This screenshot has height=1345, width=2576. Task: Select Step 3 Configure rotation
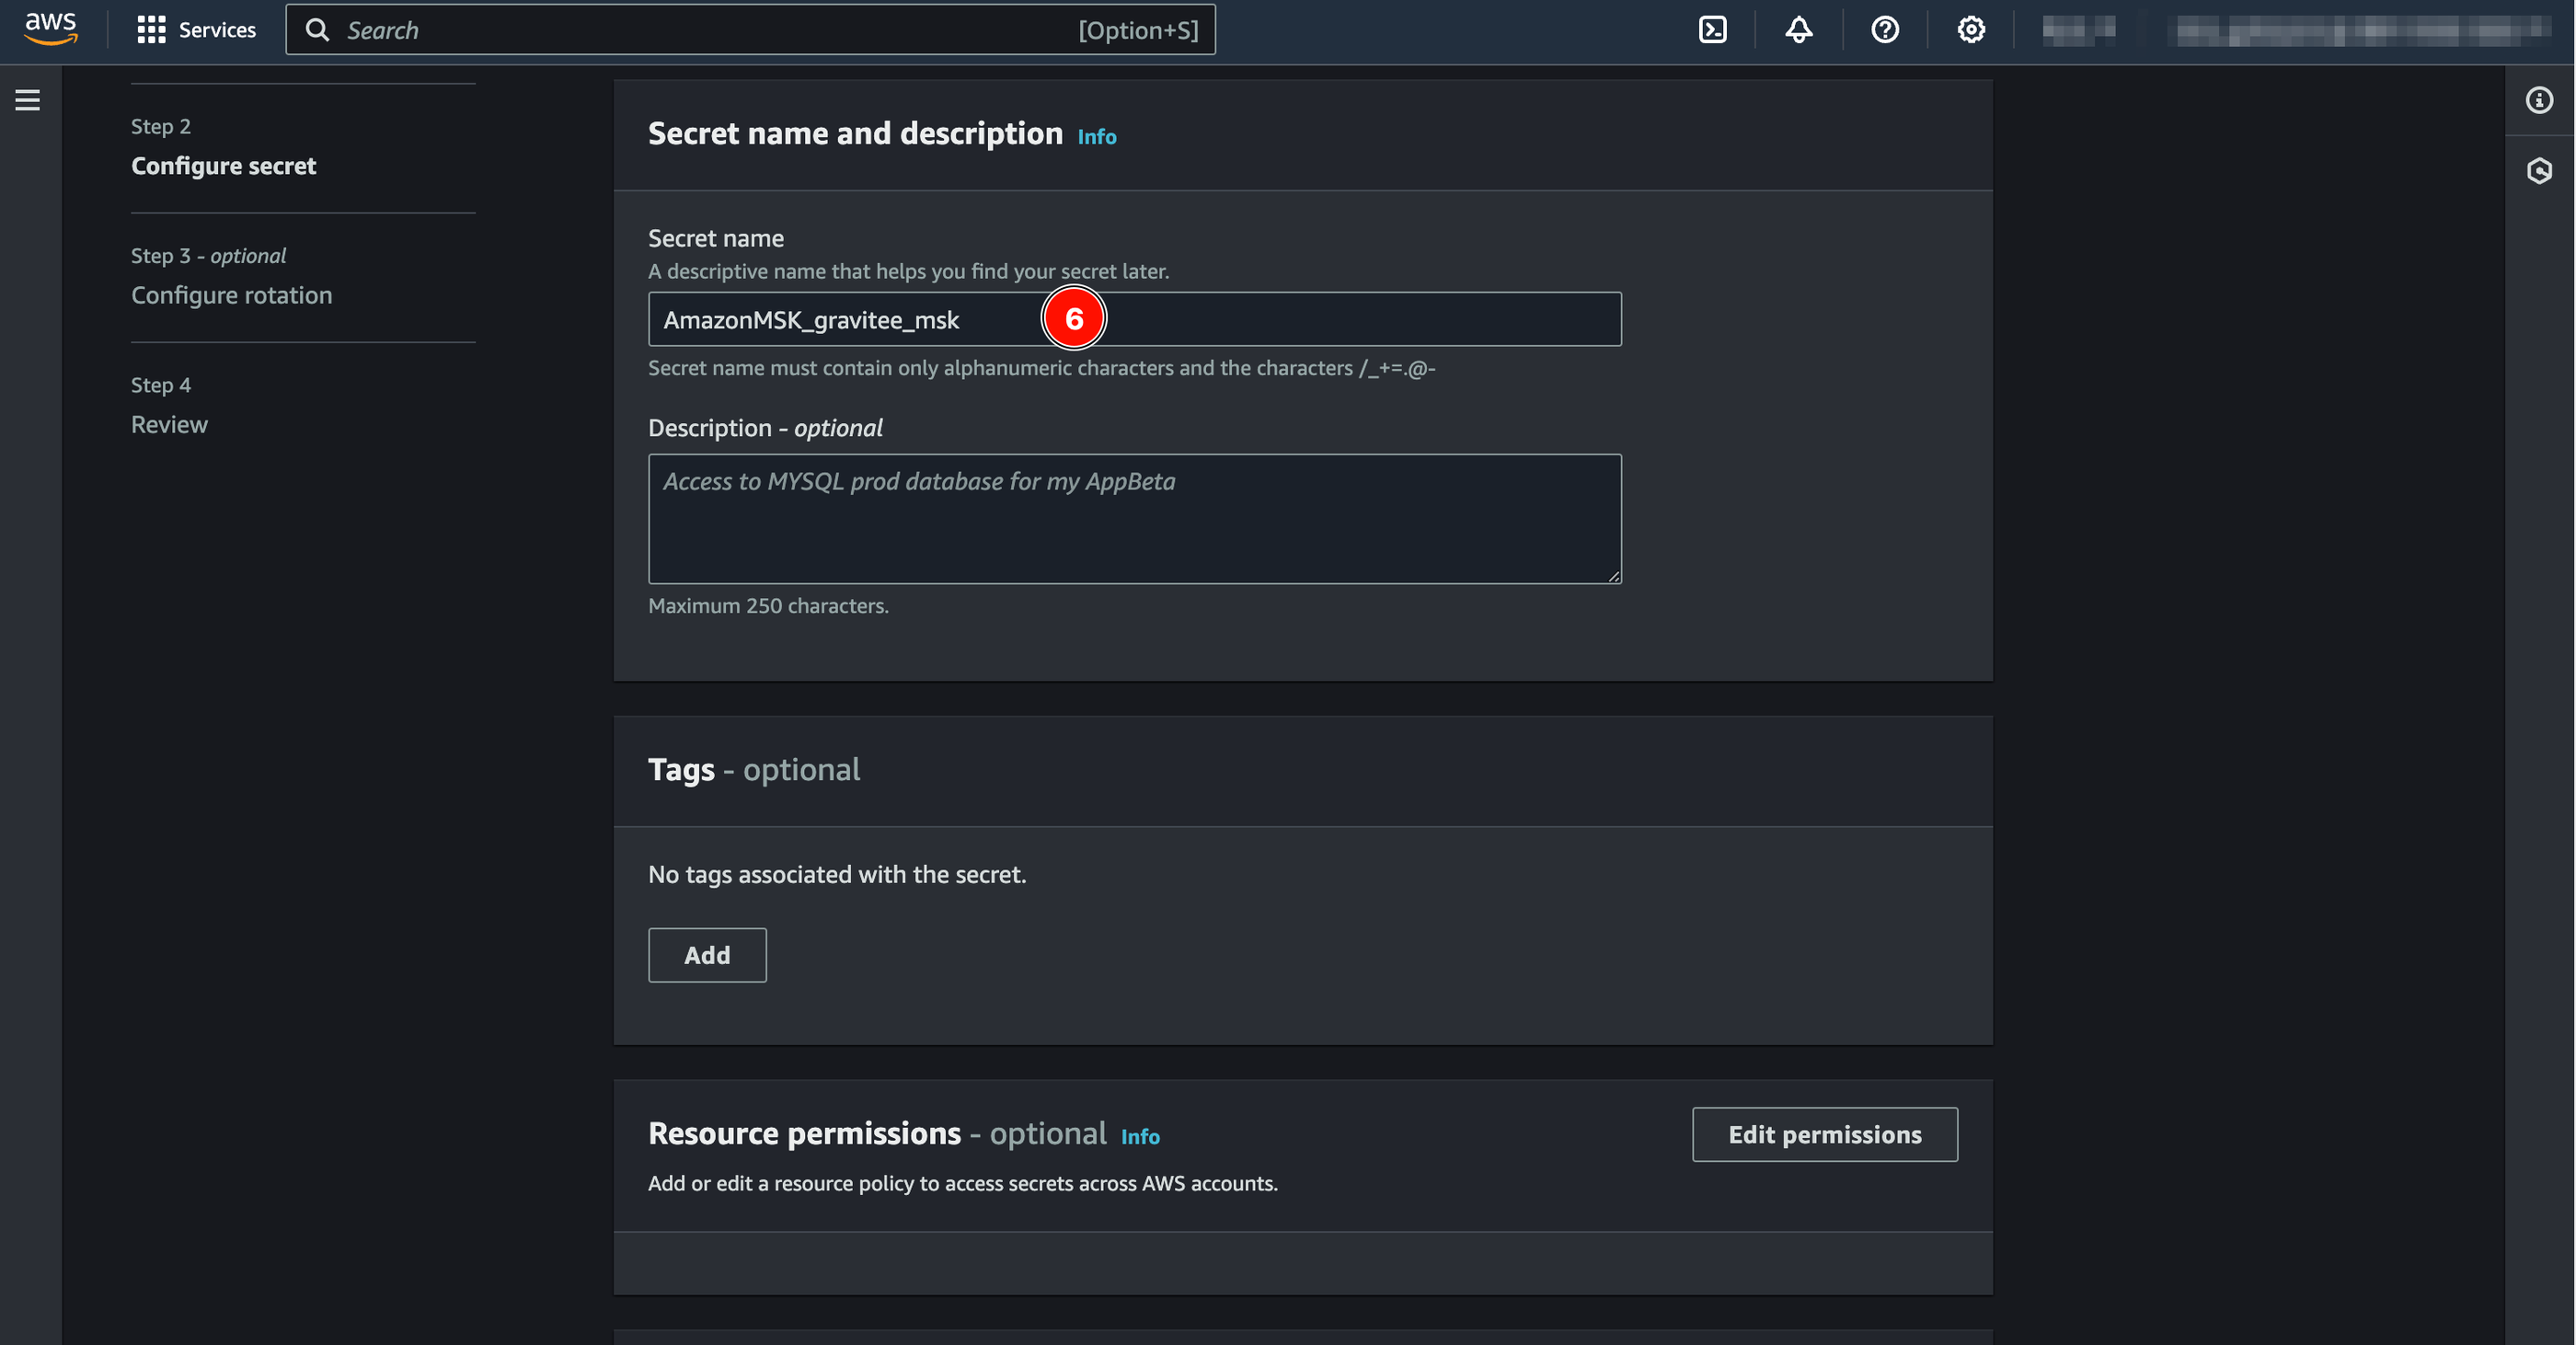tap(231, 295)
